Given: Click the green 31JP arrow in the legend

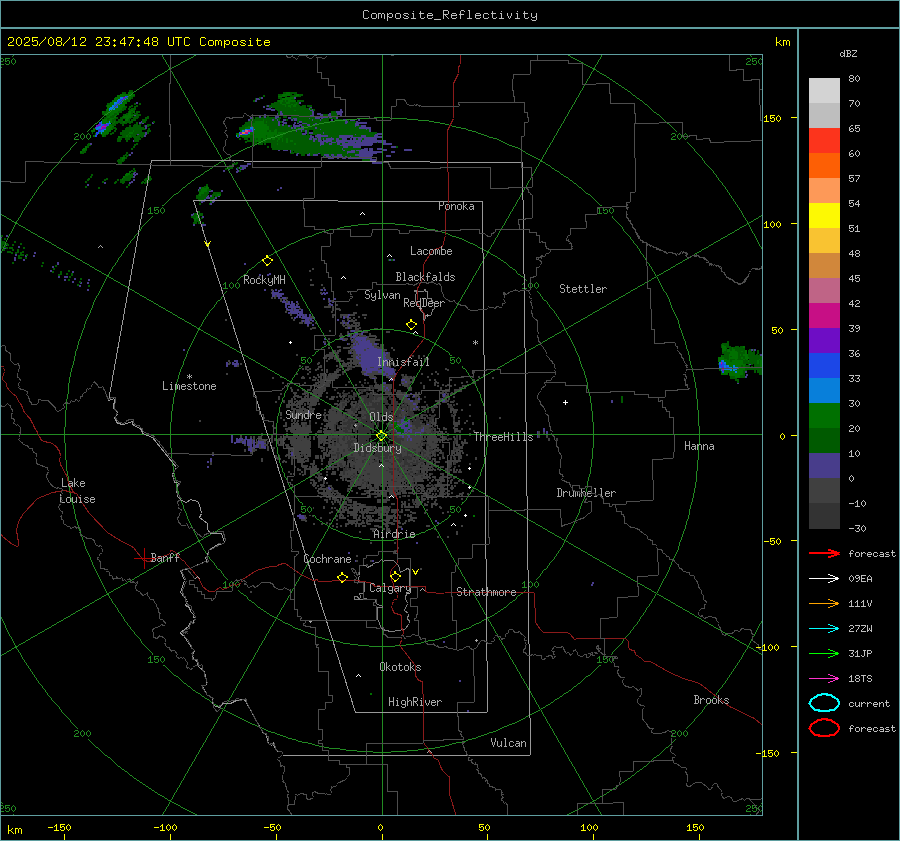Looking at the screenshot, I should (824, 653).
